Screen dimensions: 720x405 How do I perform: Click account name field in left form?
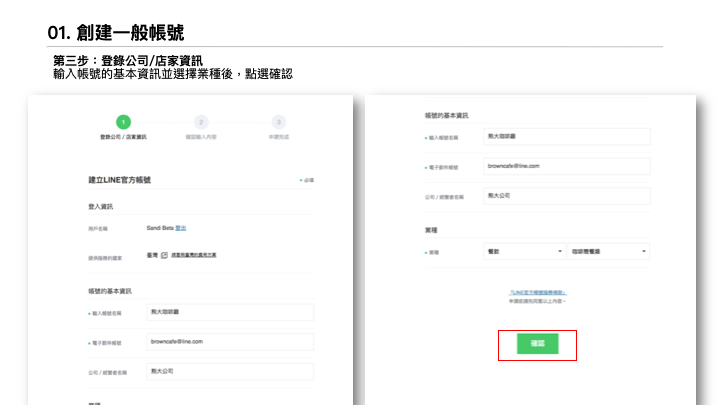229,313
